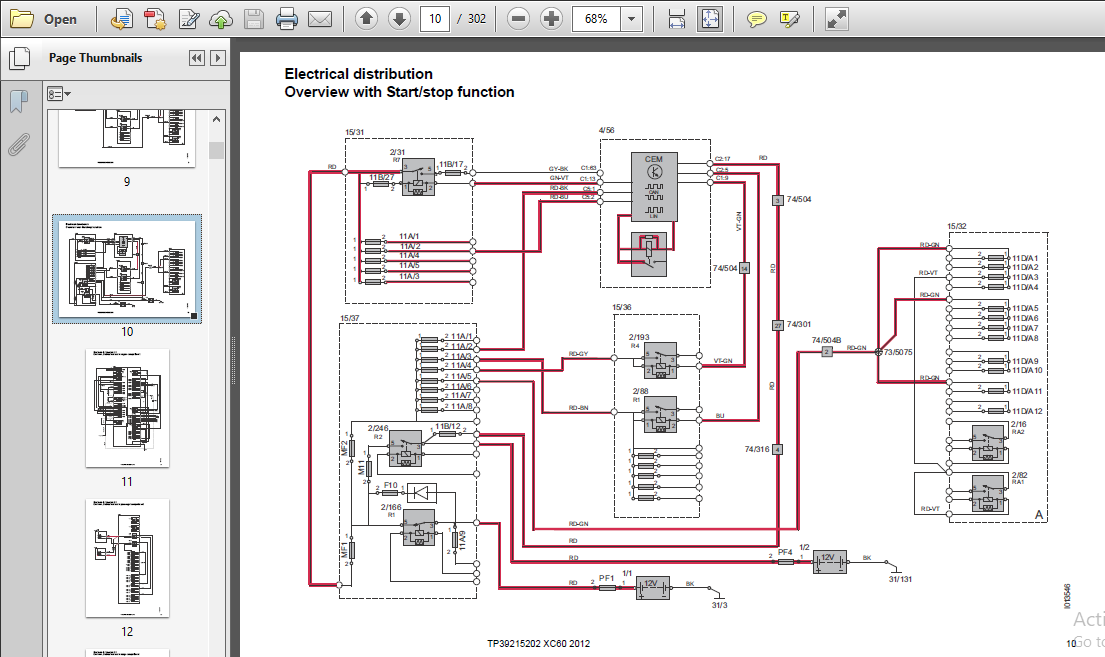Zoom out with the minus button
Image resolution: width=1105 pixels, height=657 pixels.
[x=518, y=19]
